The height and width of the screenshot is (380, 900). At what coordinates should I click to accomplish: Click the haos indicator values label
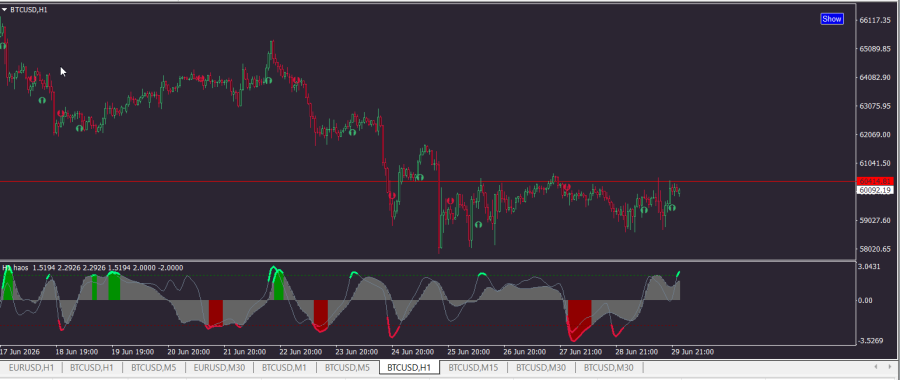93,267
